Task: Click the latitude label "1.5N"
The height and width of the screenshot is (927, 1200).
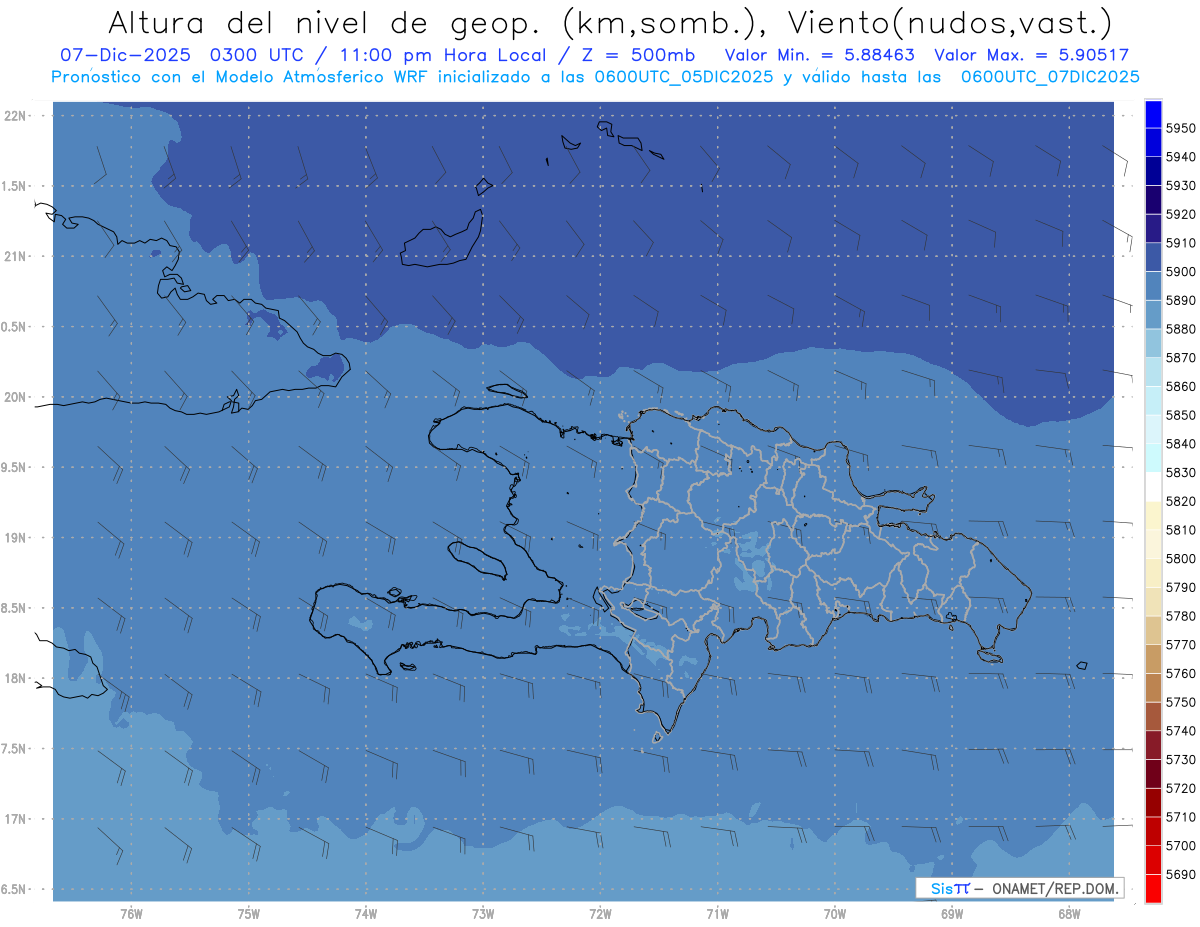Action: pos(15,186)
